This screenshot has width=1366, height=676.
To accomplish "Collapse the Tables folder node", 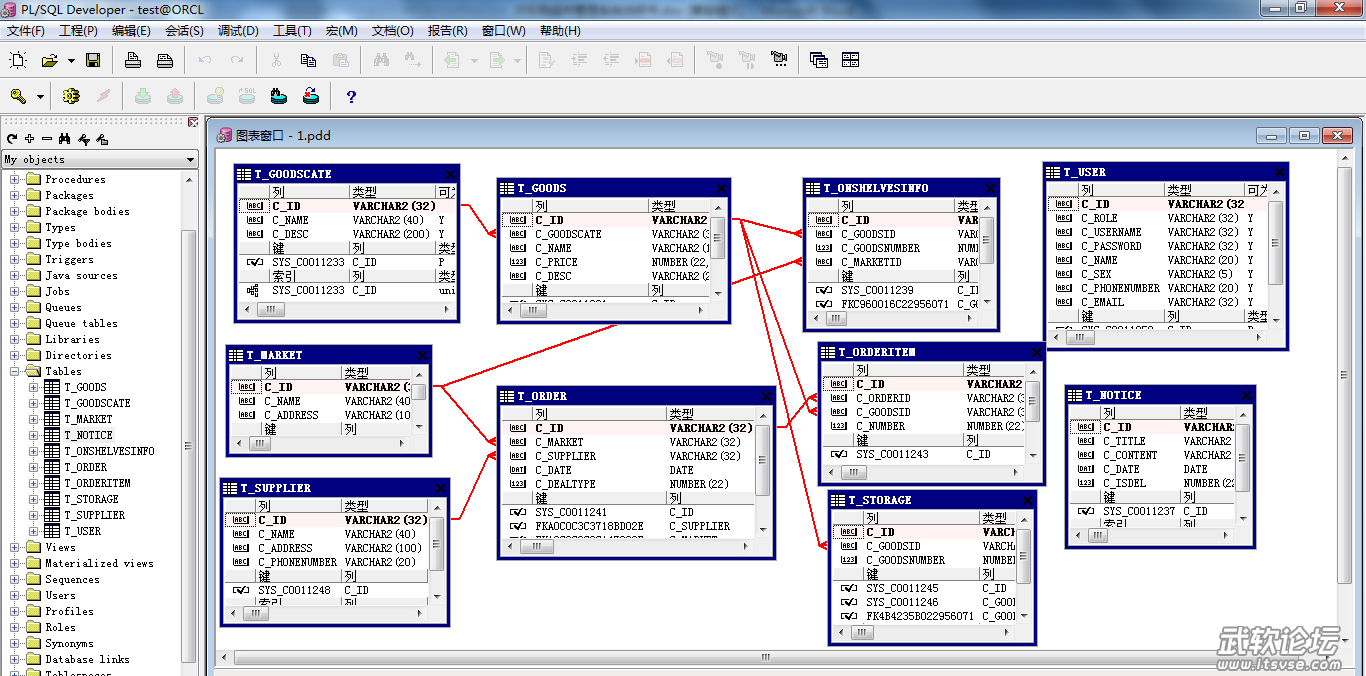I will (15, 372).
